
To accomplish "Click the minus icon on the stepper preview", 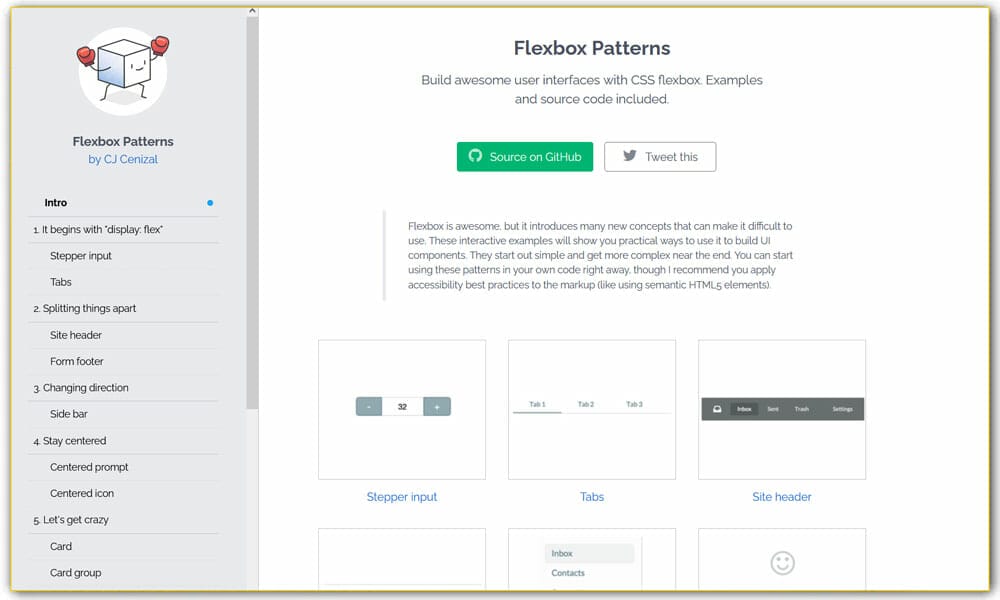I will [x=369, y=406].
